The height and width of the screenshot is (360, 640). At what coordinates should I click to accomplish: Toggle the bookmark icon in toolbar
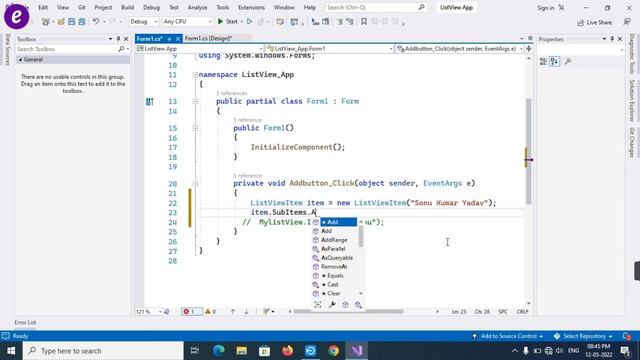tap(364, 22)
